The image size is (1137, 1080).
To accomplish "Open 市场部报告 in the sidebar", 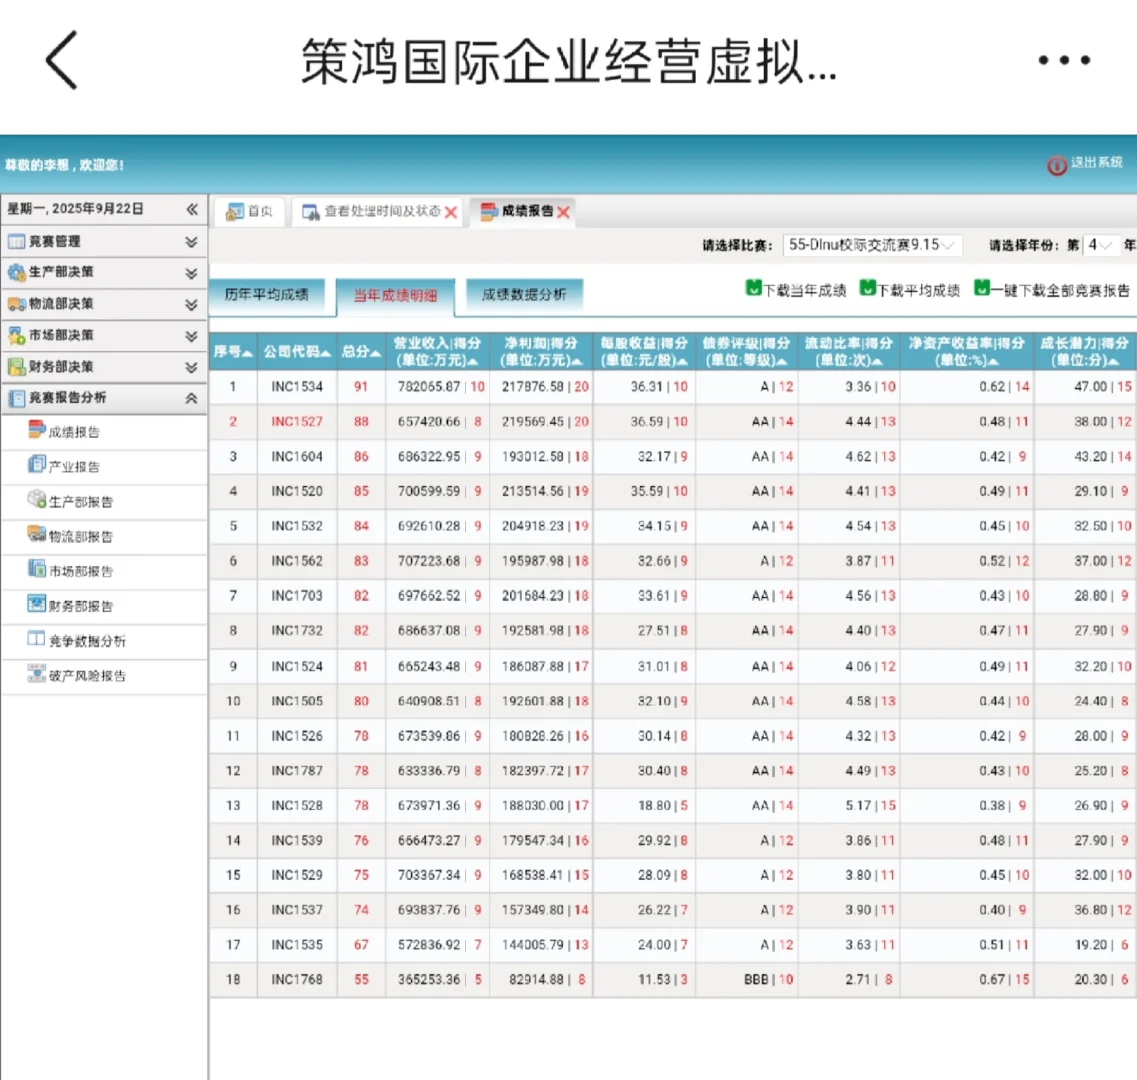I will [80, 572].
